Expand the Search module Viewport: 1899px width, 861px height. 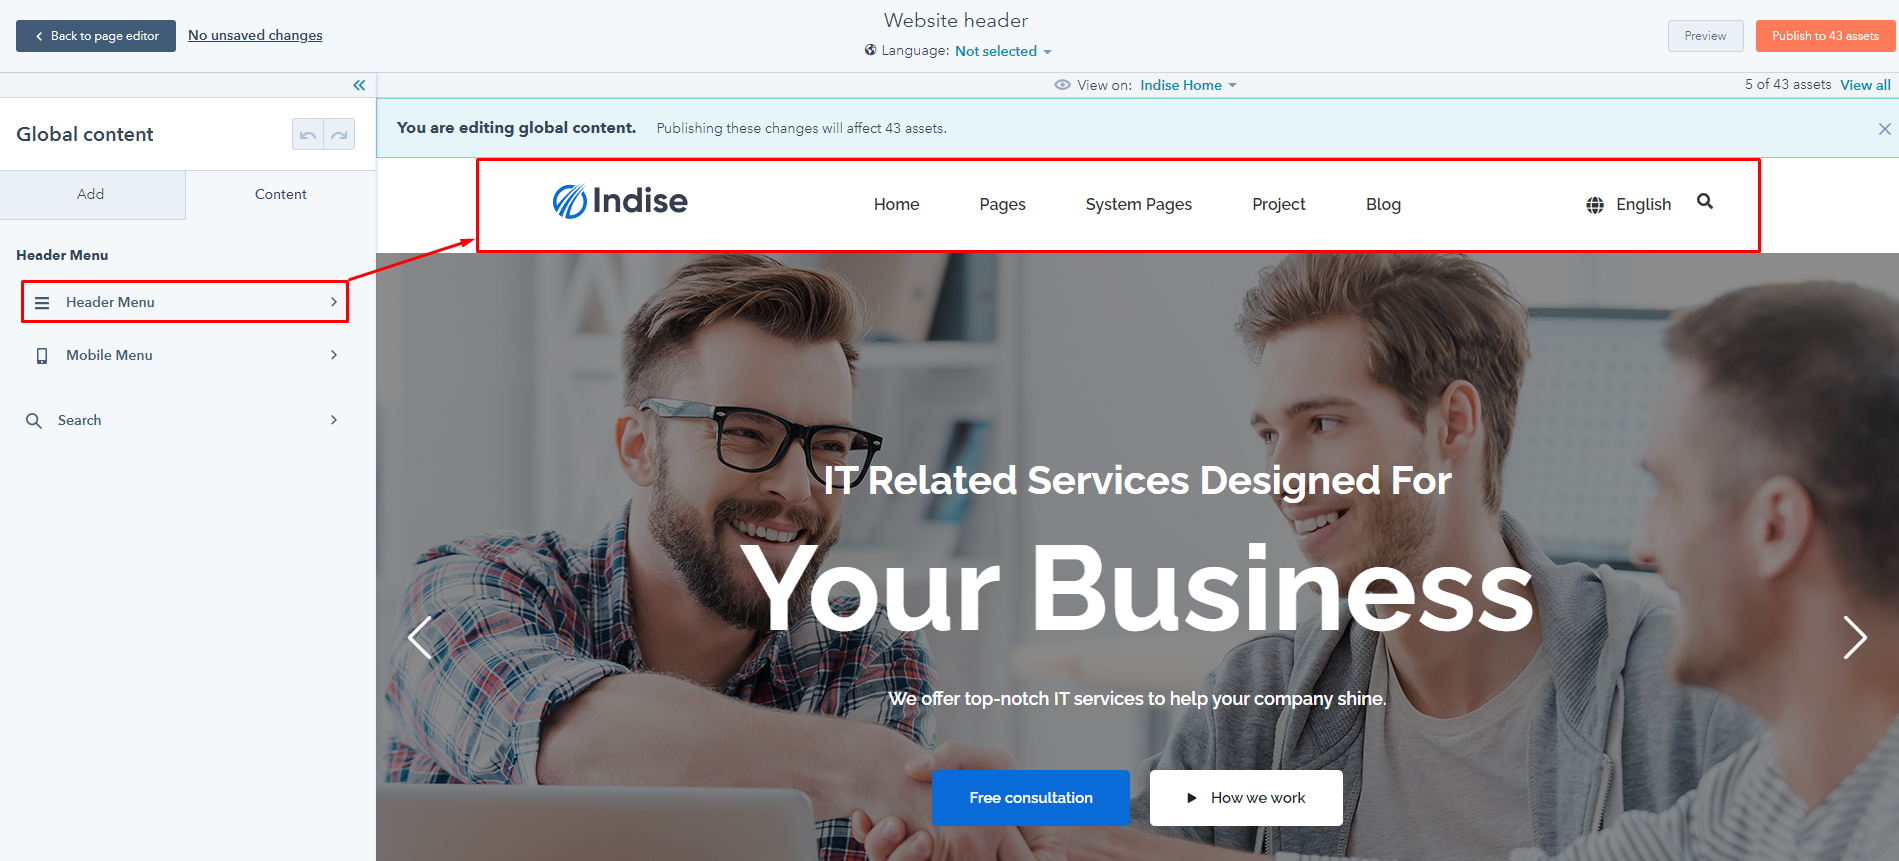[x=185, y=420]
